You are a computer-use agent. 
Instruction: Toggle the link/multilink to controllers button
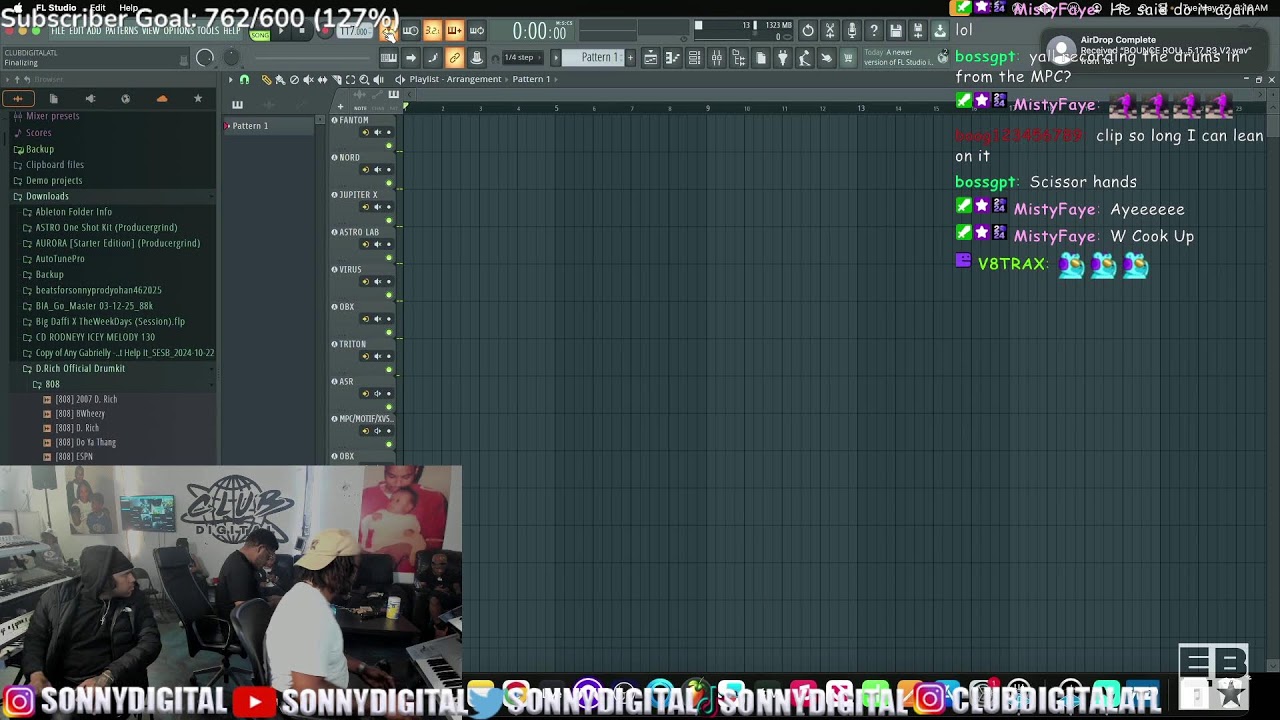pyautogui.click(x=455, y=58)
